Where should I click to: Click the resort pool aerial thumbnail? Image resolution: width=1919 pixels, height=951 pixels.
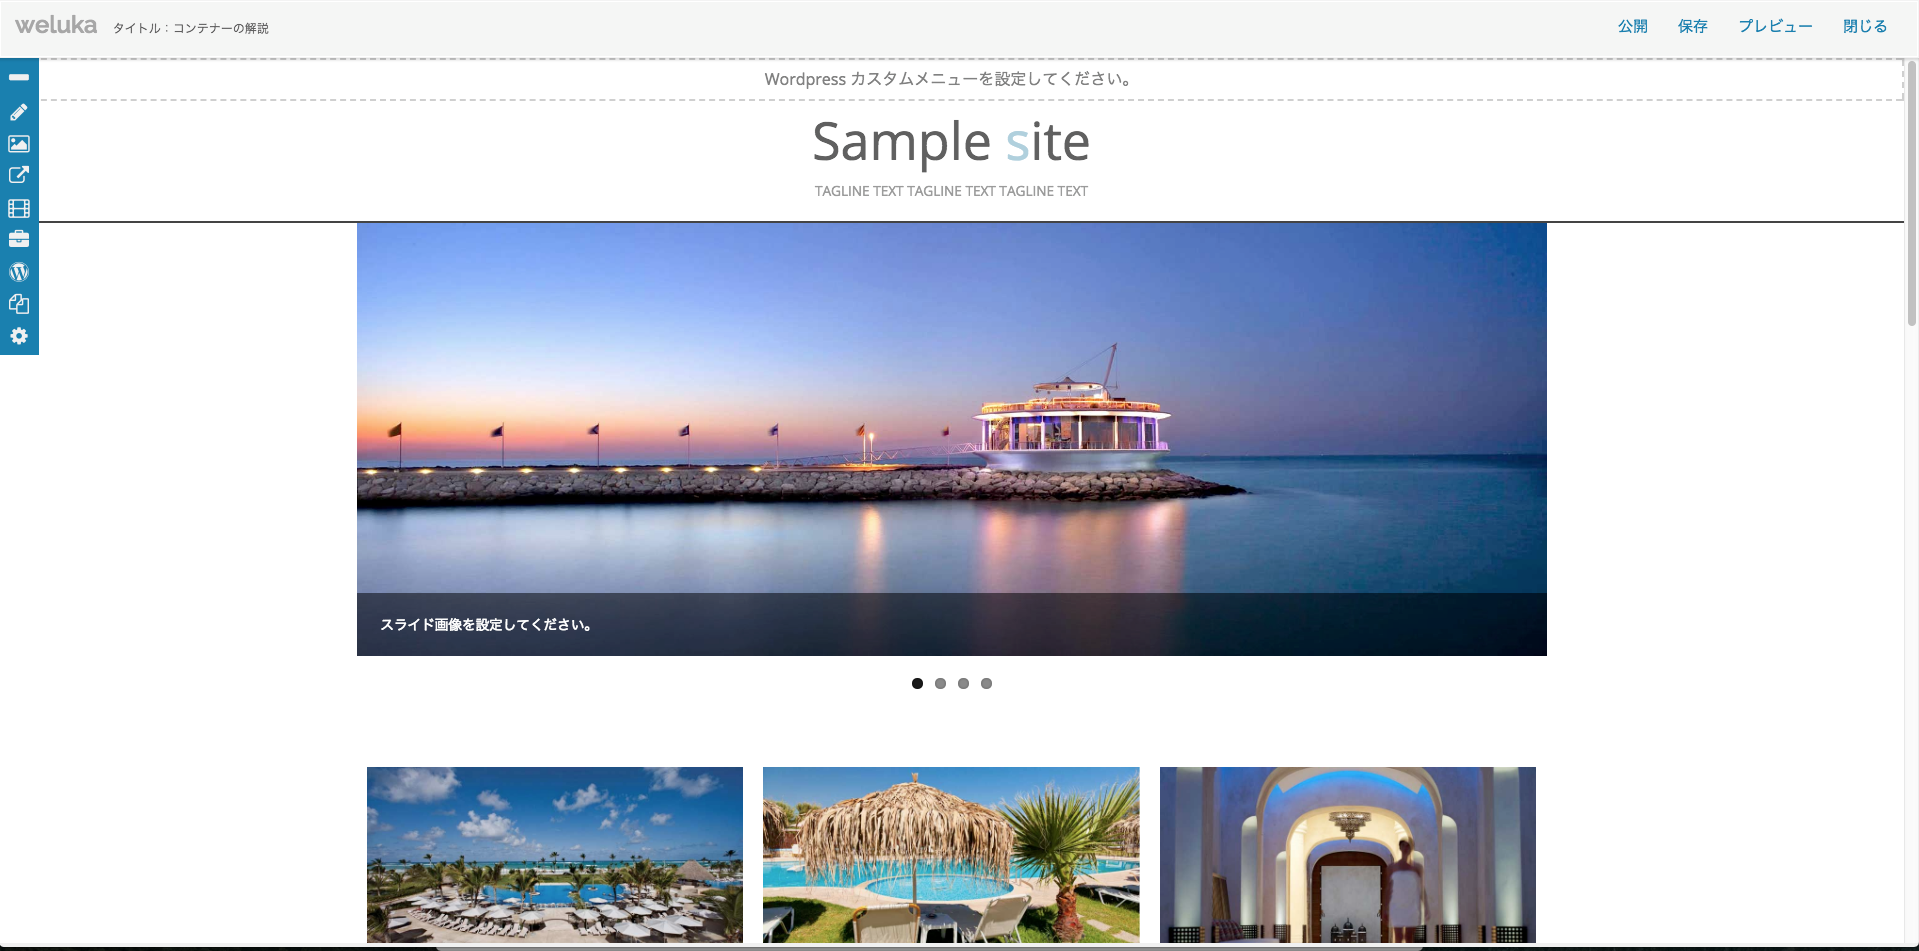555,855
